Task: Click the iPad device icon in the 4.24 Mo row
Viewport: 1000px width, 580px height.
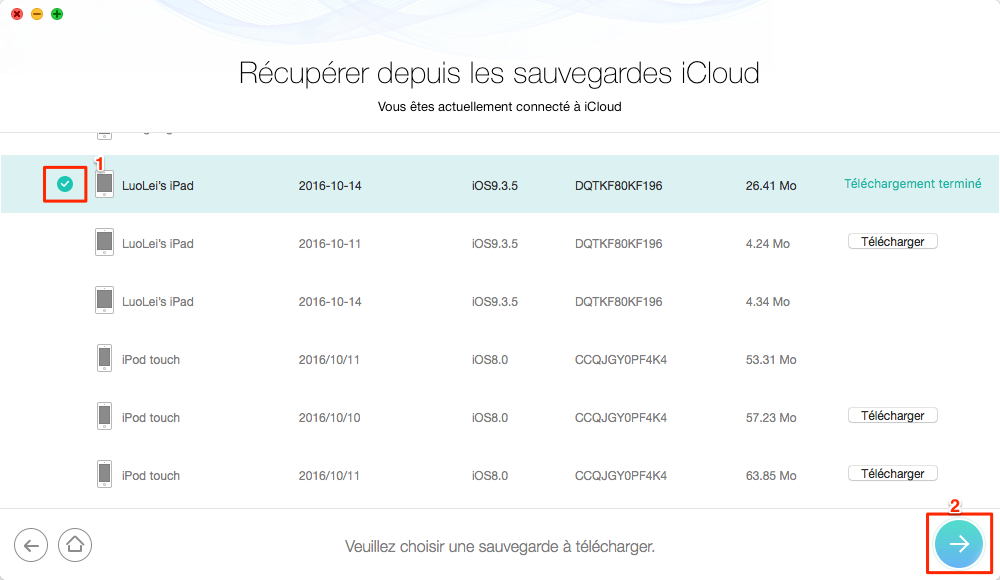Action: click(105, 242)
